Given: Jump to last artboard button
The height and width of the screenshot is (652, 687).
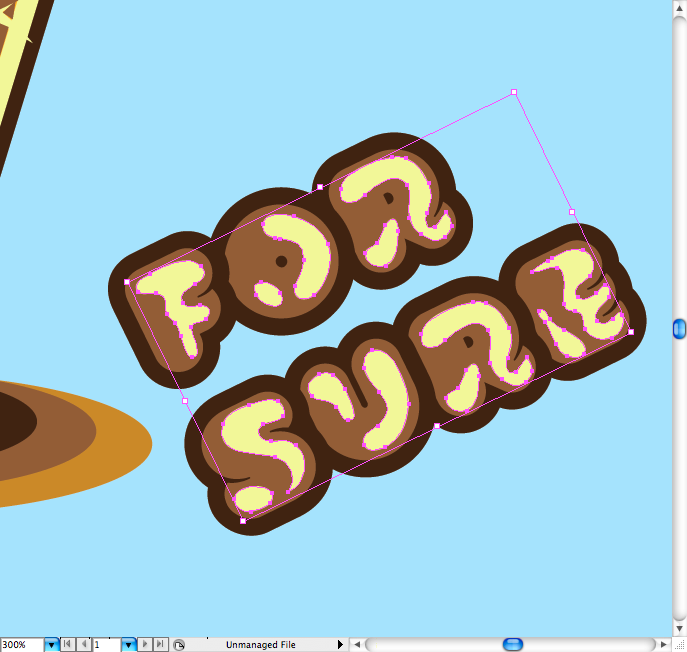Looking at the screenshot, I should [x=160, y=645].
